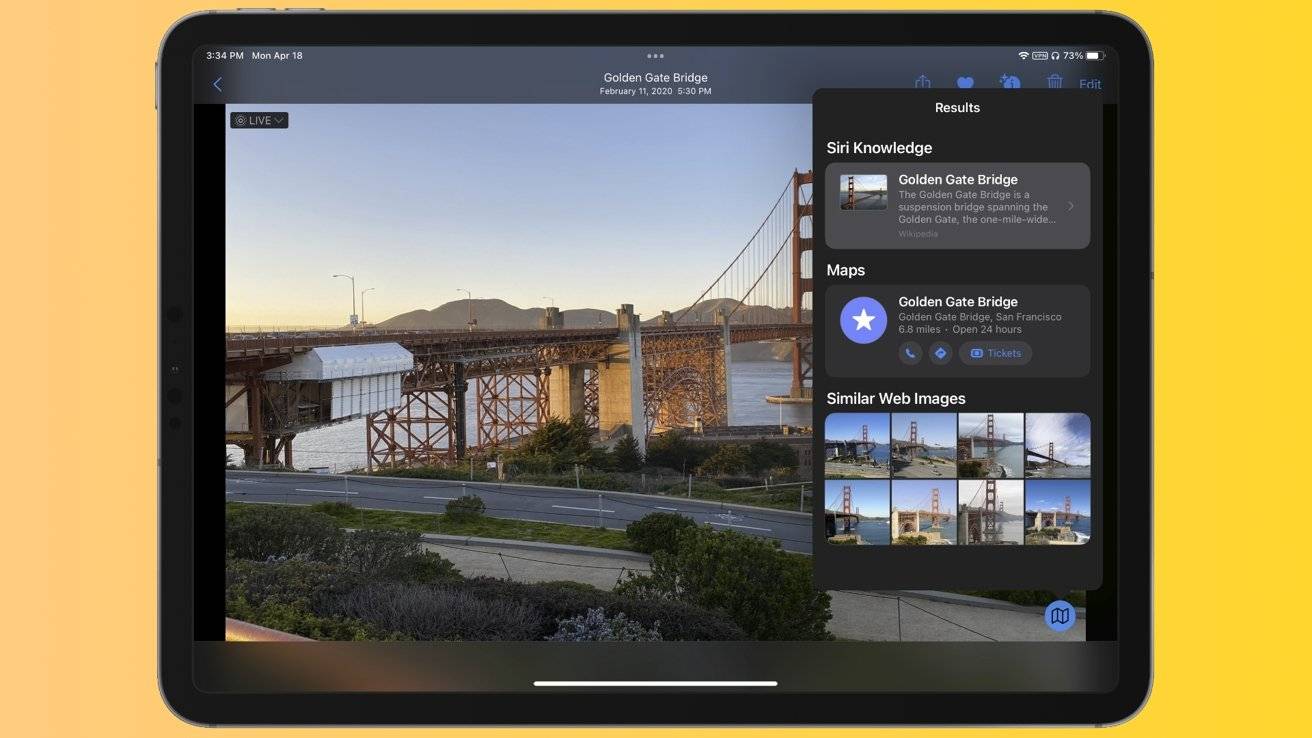1312x738 pixels.
Task: Call Golden Gate Bridge via phone icon
Action: coord(910,353)
